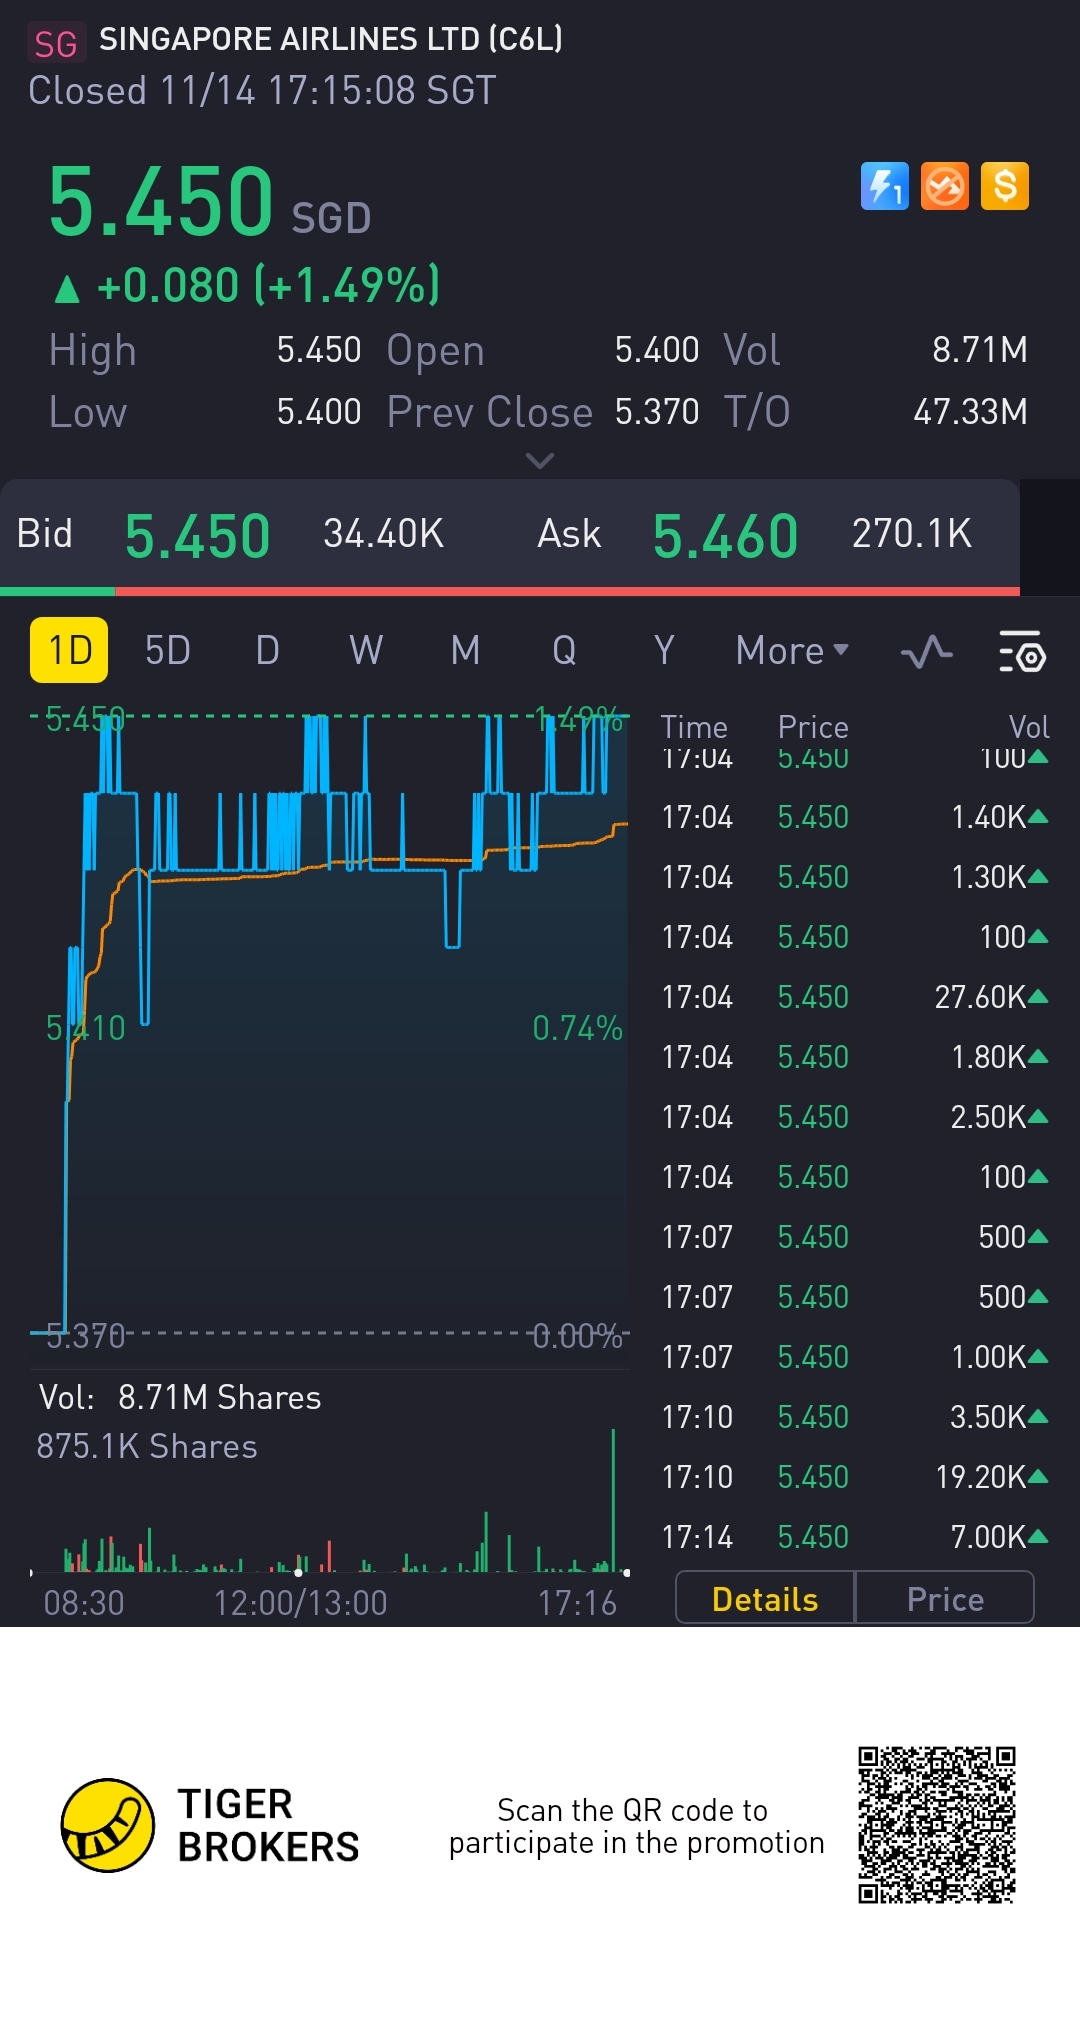Select the 17:04 trade with 27.60K volume
The height and width of the screenshot is (2024, 1080).
tap(855, 997)
